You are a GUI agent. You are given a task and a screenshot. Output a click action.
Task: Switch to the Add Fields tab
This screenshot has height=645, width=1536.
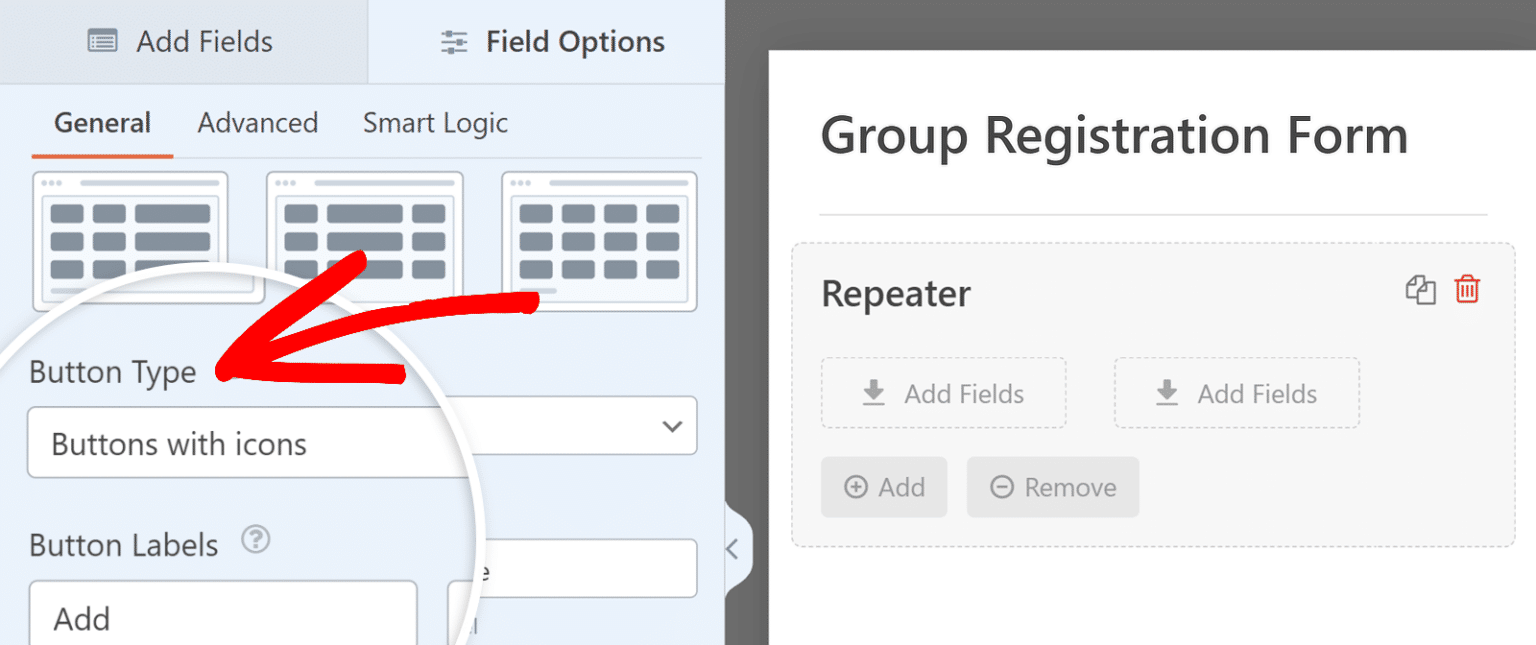pos(178,41)
